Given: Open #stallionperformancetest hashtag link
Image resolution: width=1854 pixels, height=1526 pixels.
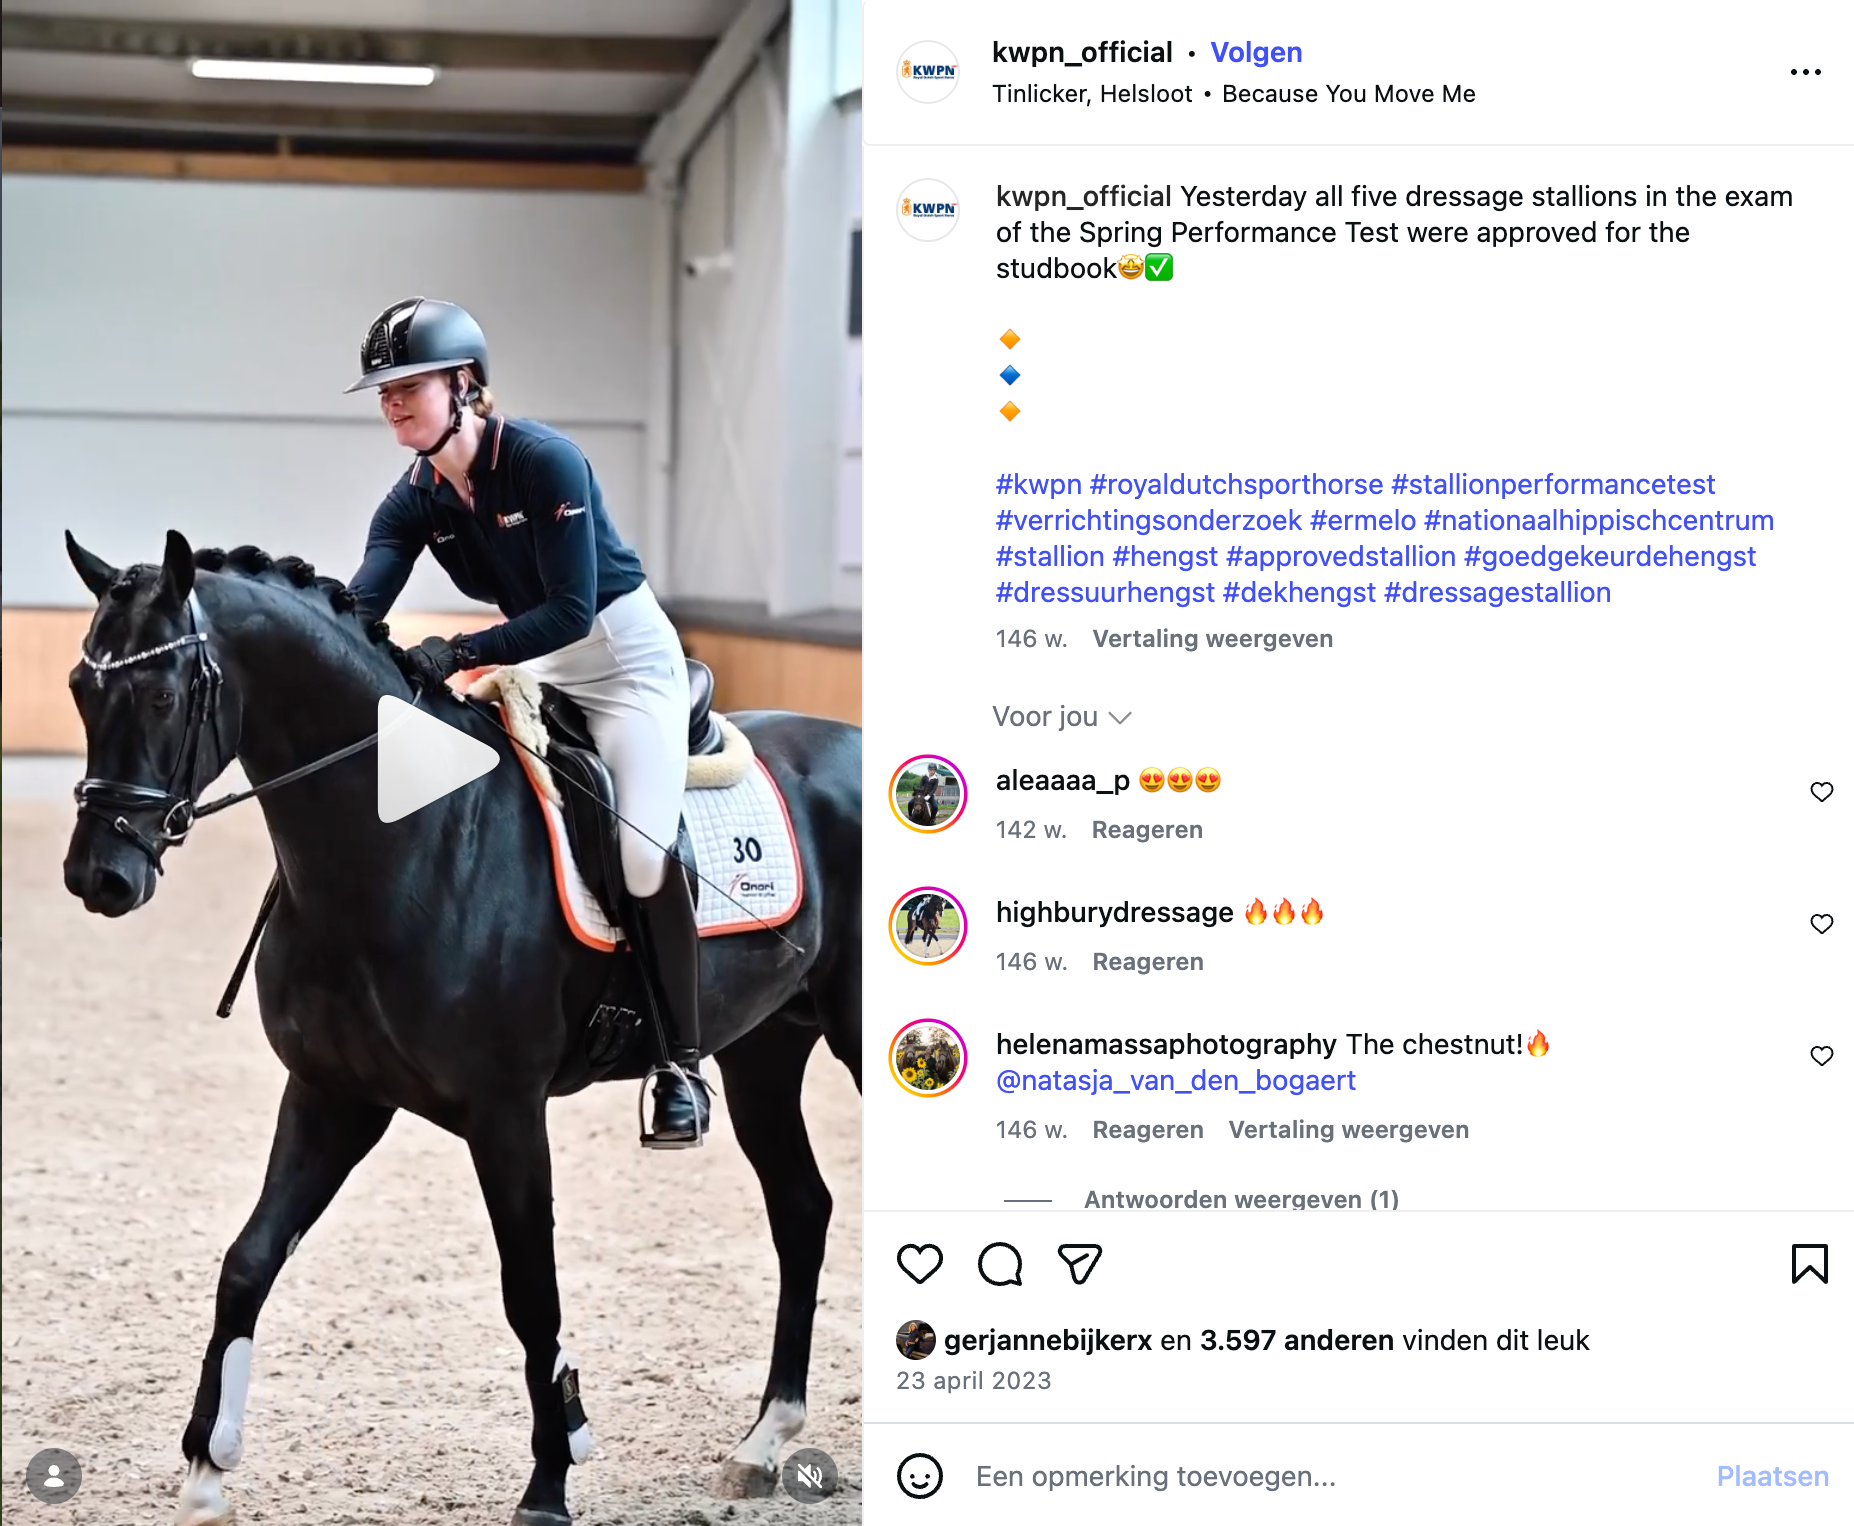Looking at the screenshot, I should pos(1553,484).
